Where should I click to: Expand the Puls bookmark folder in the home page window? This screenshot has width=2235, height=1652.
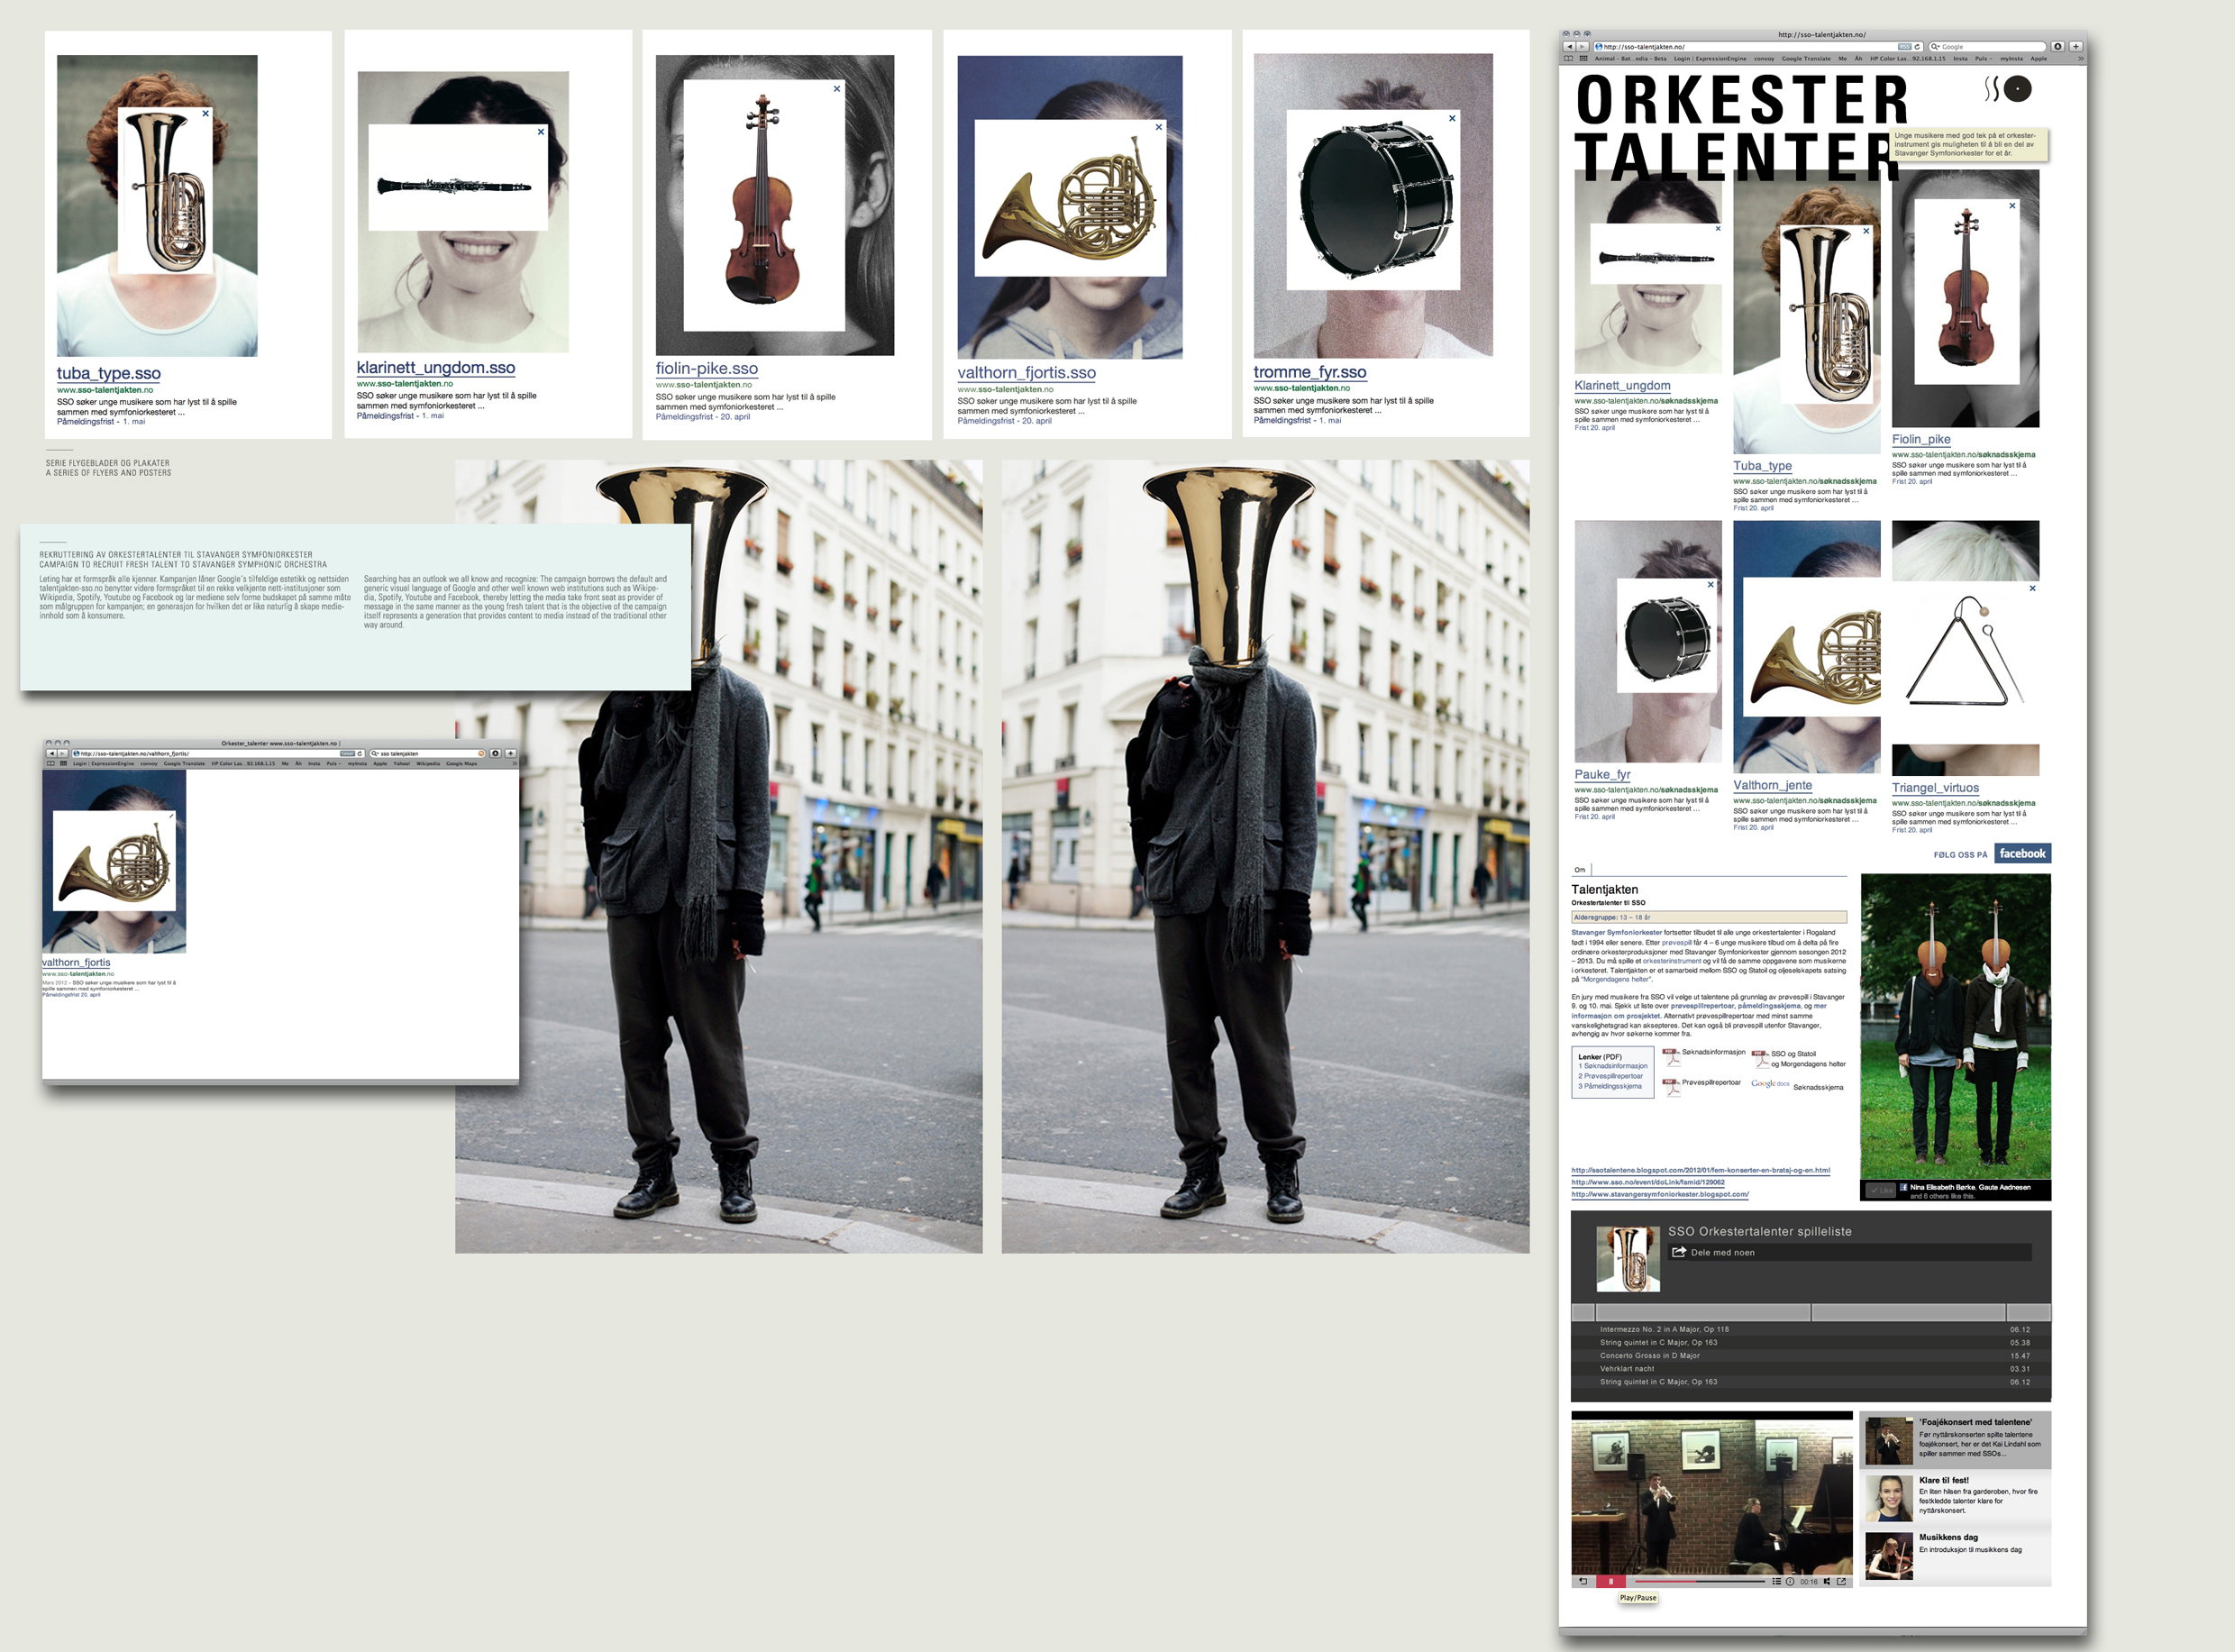[x=1984, y=59]
